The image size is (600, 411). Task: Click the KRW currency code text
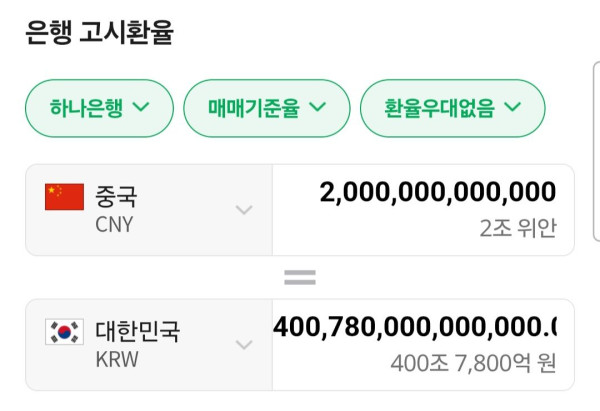coord(117,359)
